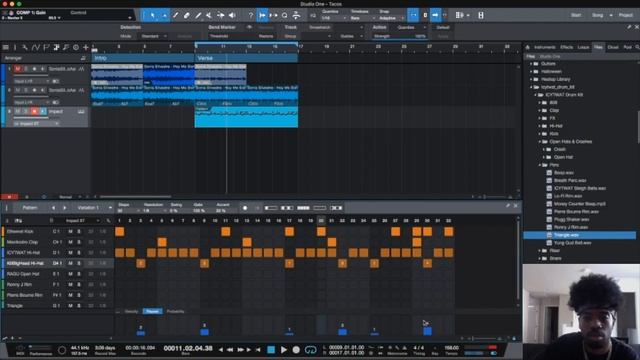Switch to the Instruments browser tab

[x=544, y=47]
